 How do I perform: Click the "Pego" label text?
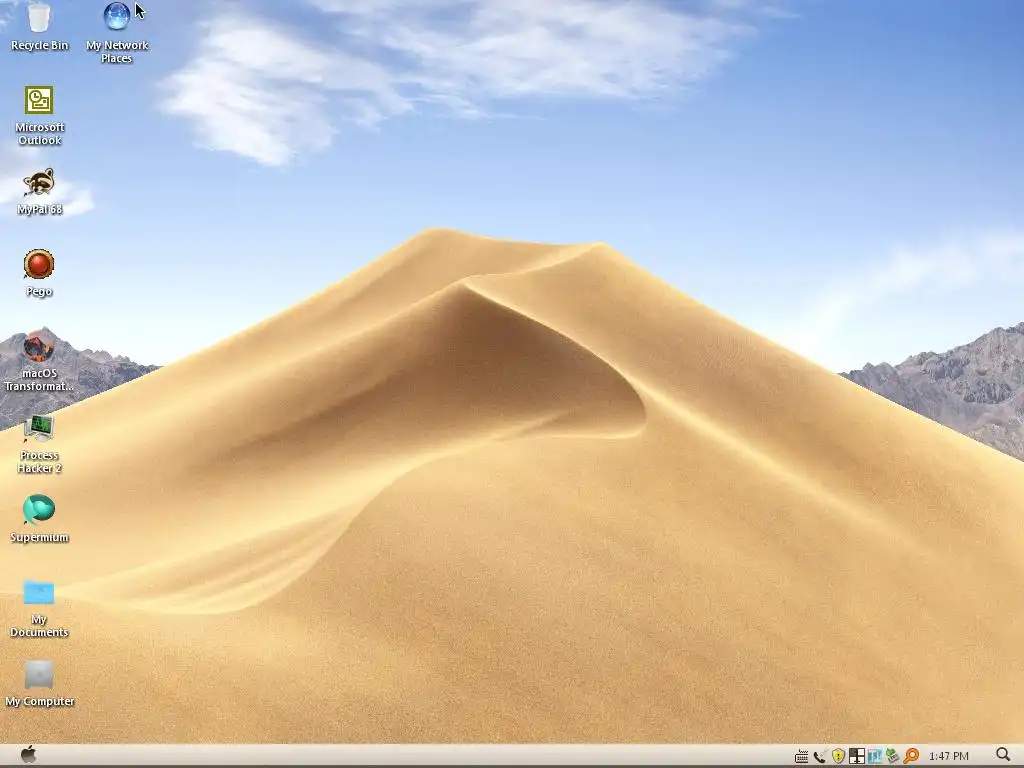coord(39,291)
